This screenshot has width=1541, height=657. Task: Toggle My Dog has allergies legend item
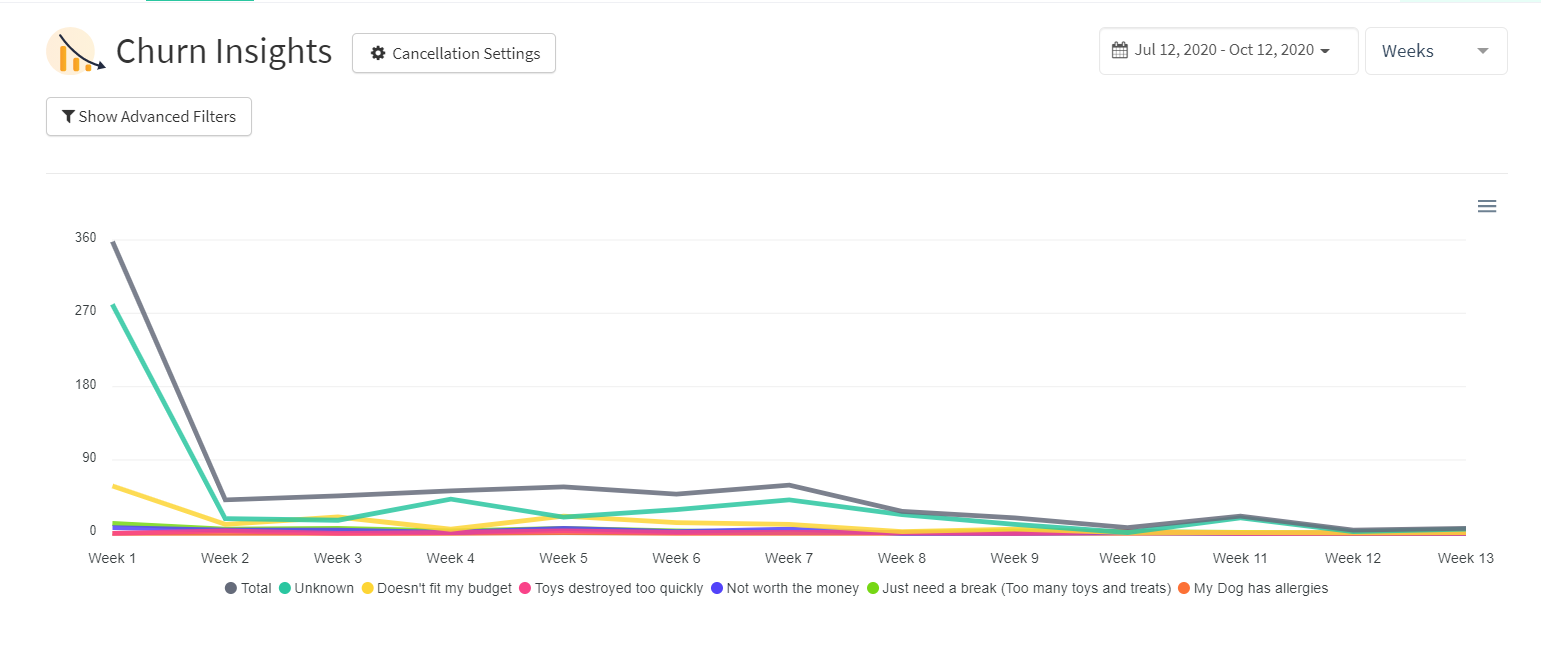click(1252, 589)
